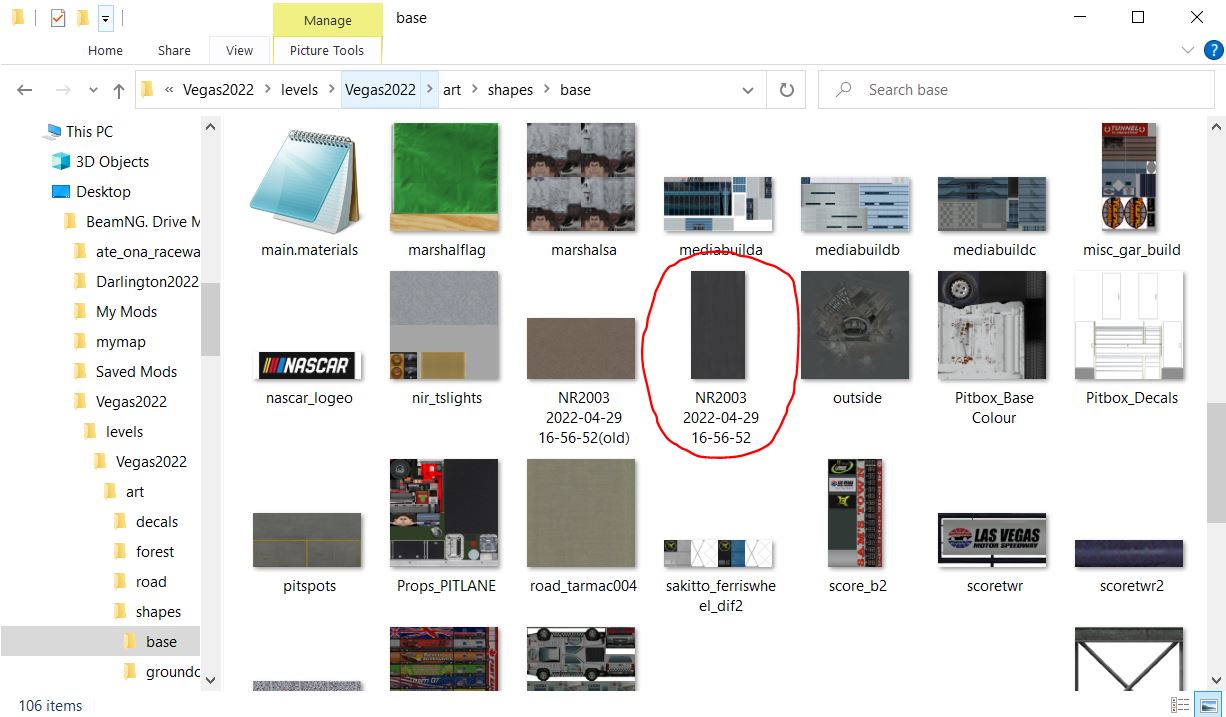Select the road_tarmac004 texture
This screenshot has height=717, width=1226.
pyautogui.click(x=582, y=528)
